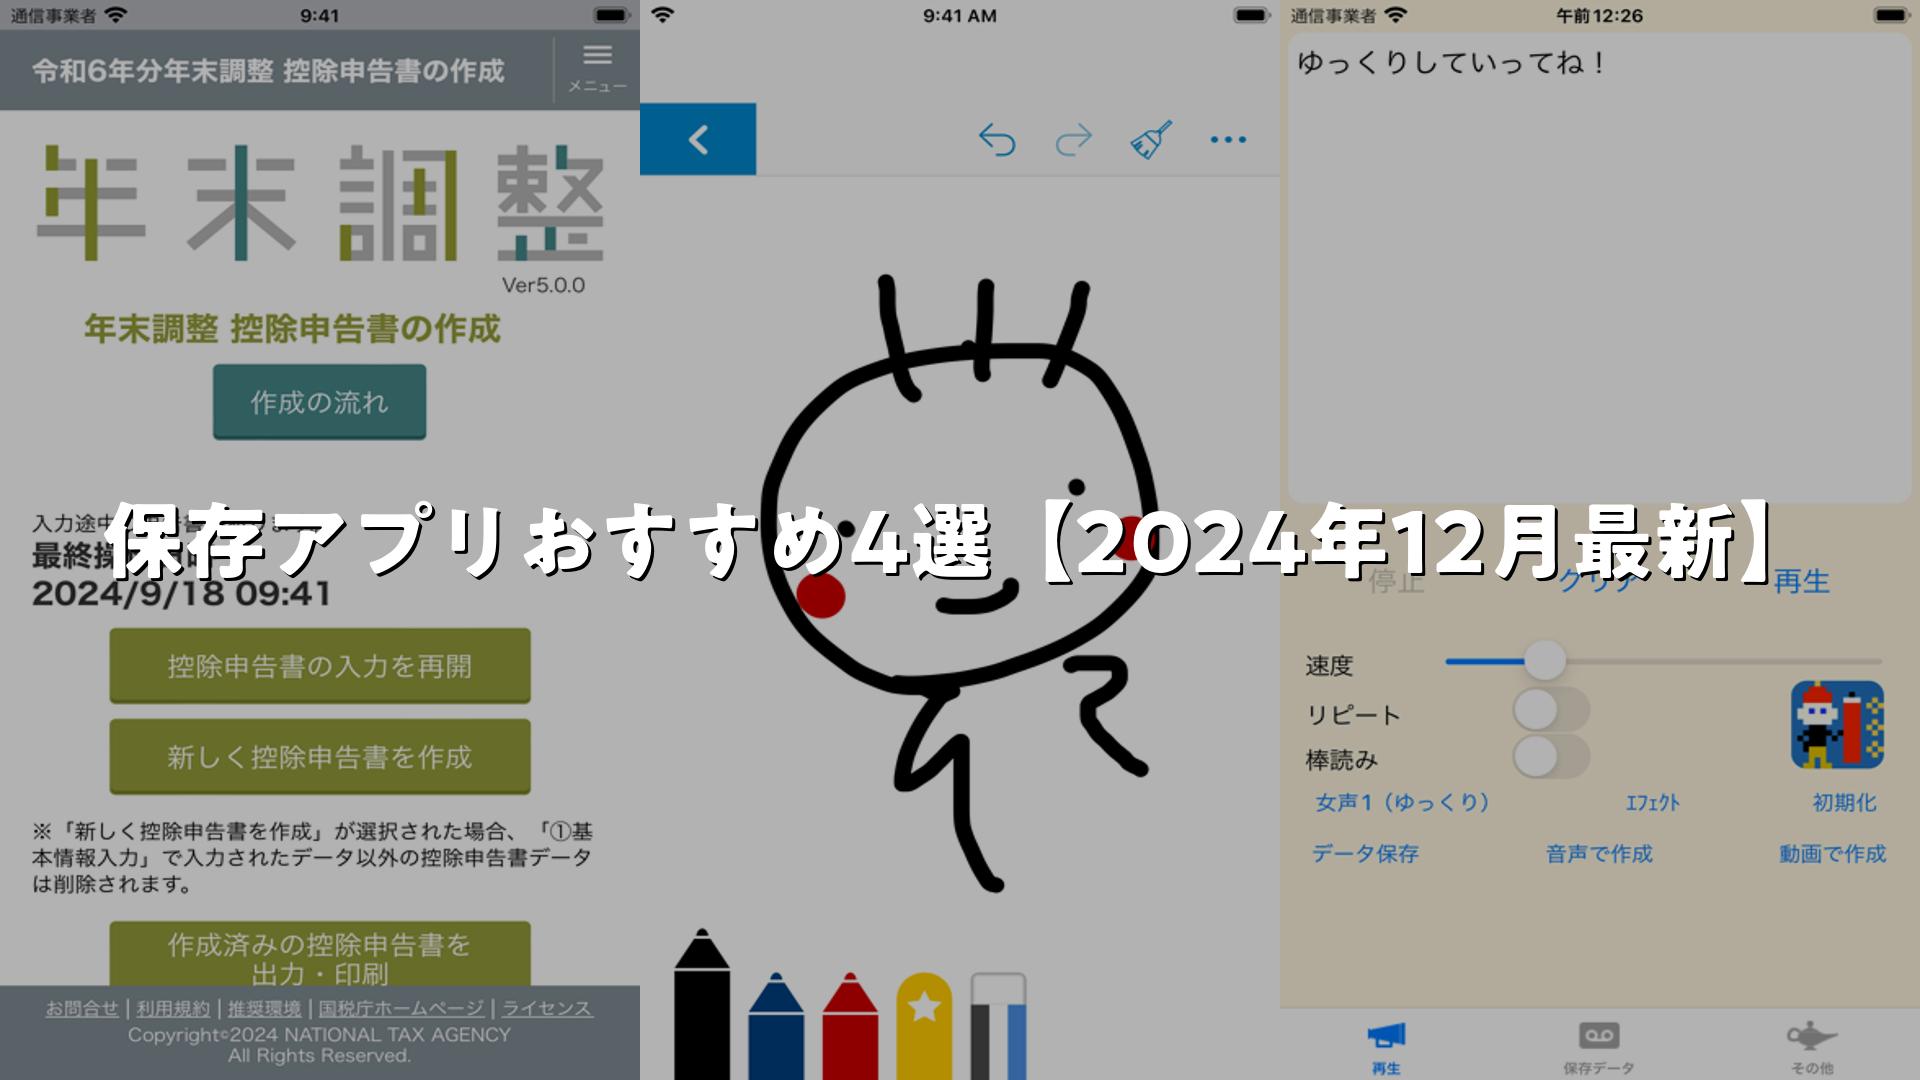Click the Ver5.0.0 version text
The width and height of the screenshot is (1920, 1080).
[543, 285]
